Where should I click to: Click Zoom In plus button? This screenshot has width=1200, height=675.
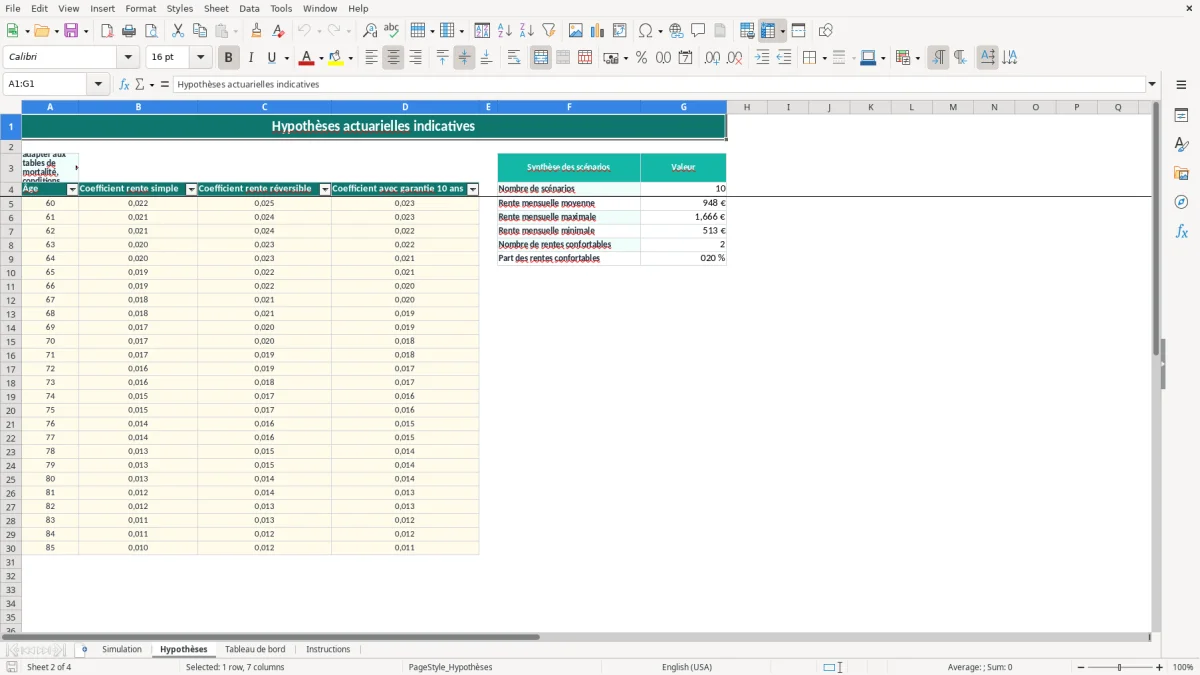(x=1160, y=667)
